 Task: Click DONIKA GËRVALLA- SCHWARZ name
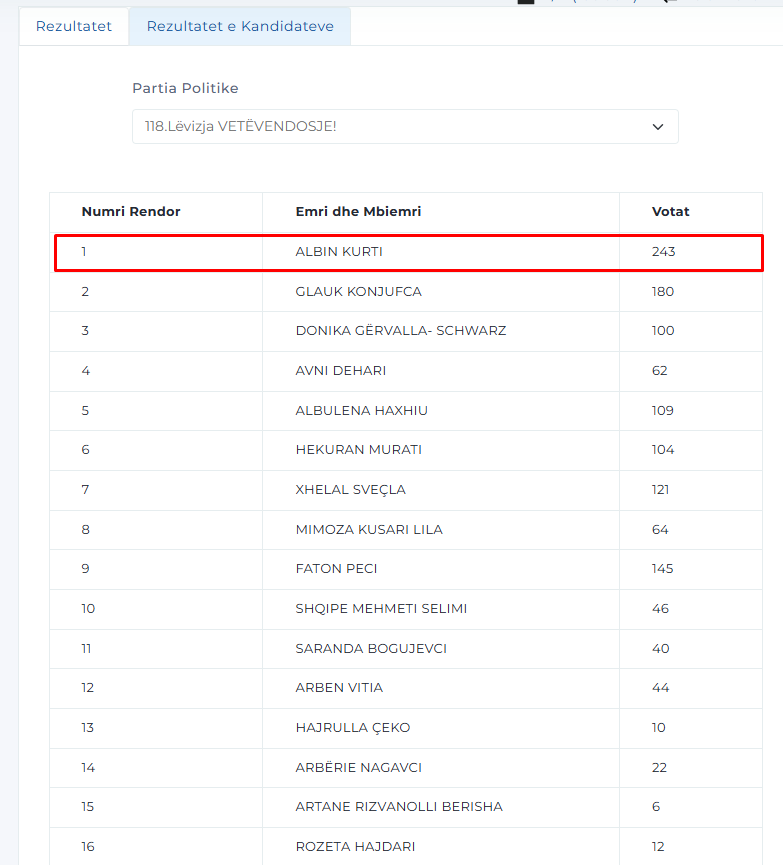pos(401,330)
